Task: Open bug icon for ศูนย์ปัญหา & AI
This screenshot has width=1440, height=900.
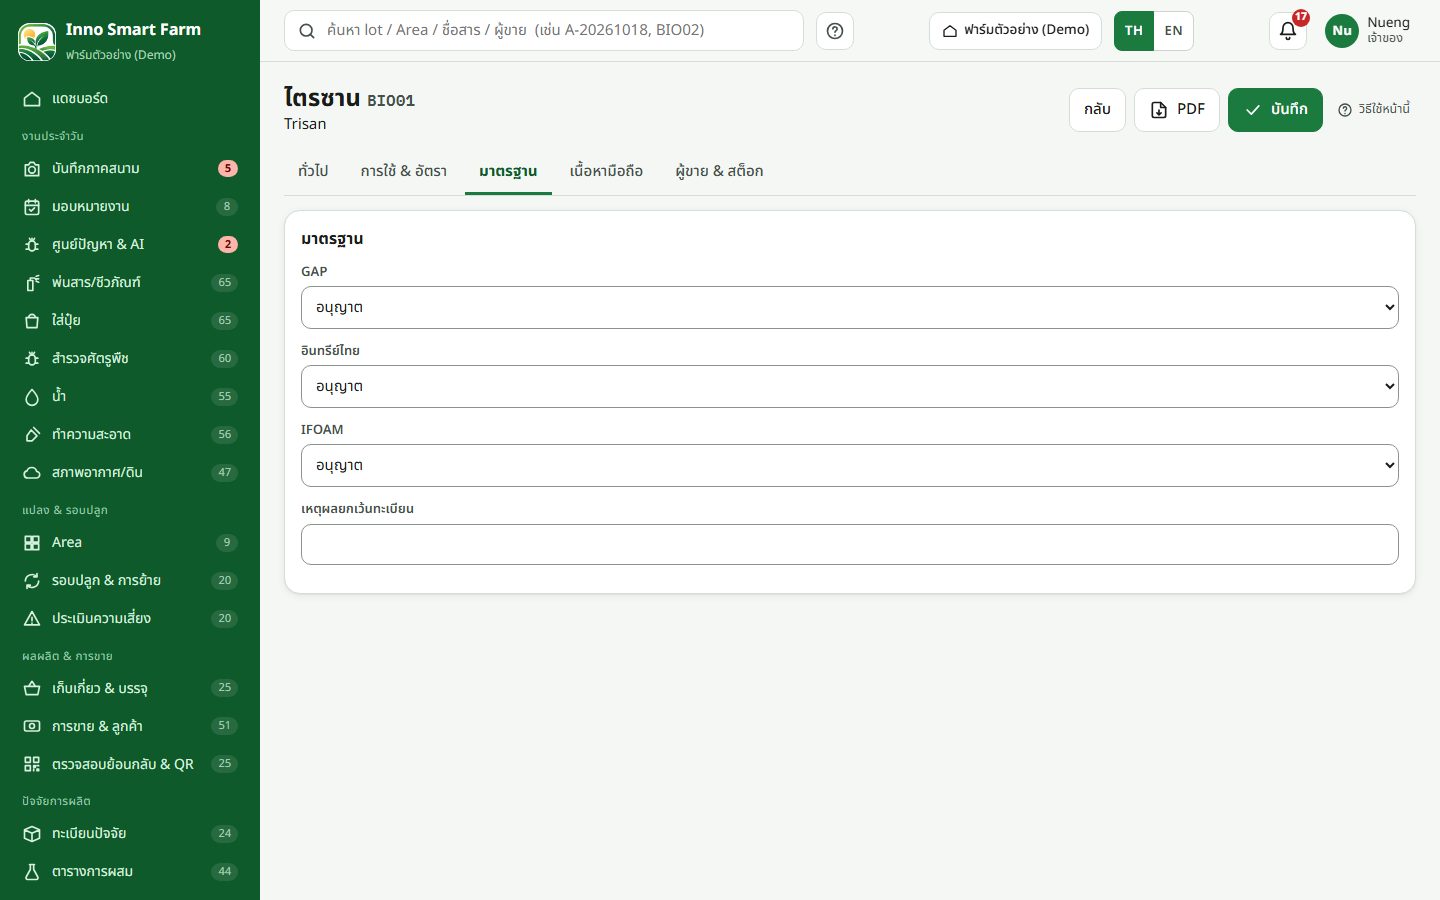Action: [32, 245]
